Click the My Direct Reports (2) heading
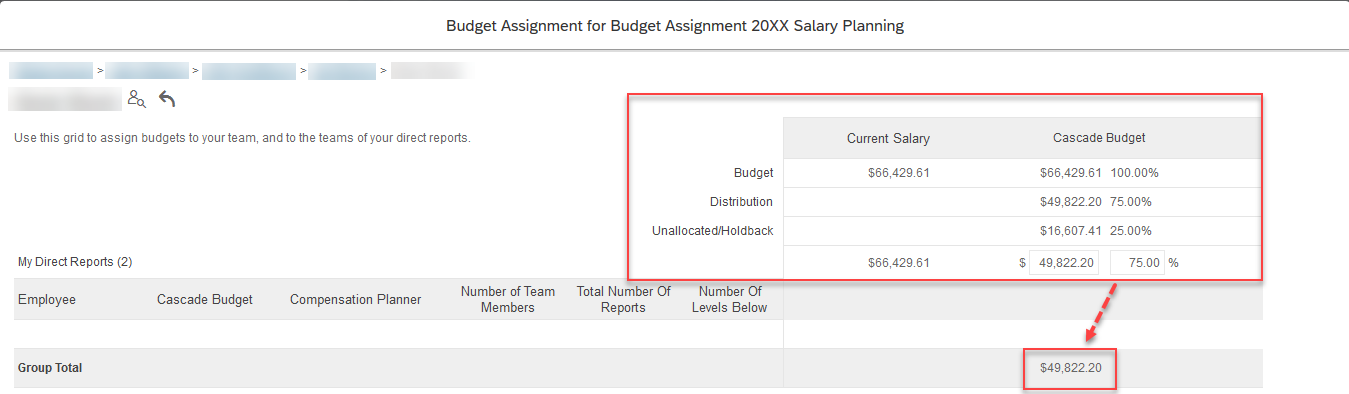The width and height of the screenshot is (1349, 394). 75,262
